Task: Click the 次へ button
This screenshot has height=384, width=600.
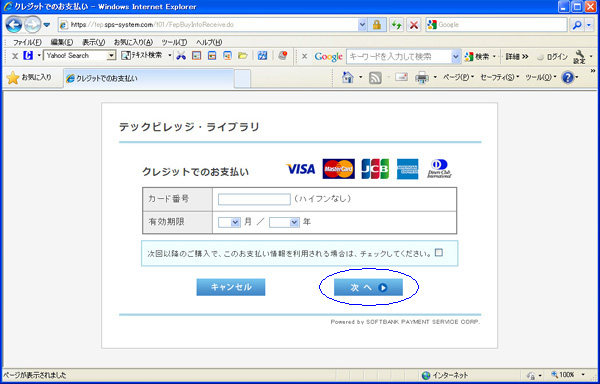Action: point(368,288)
